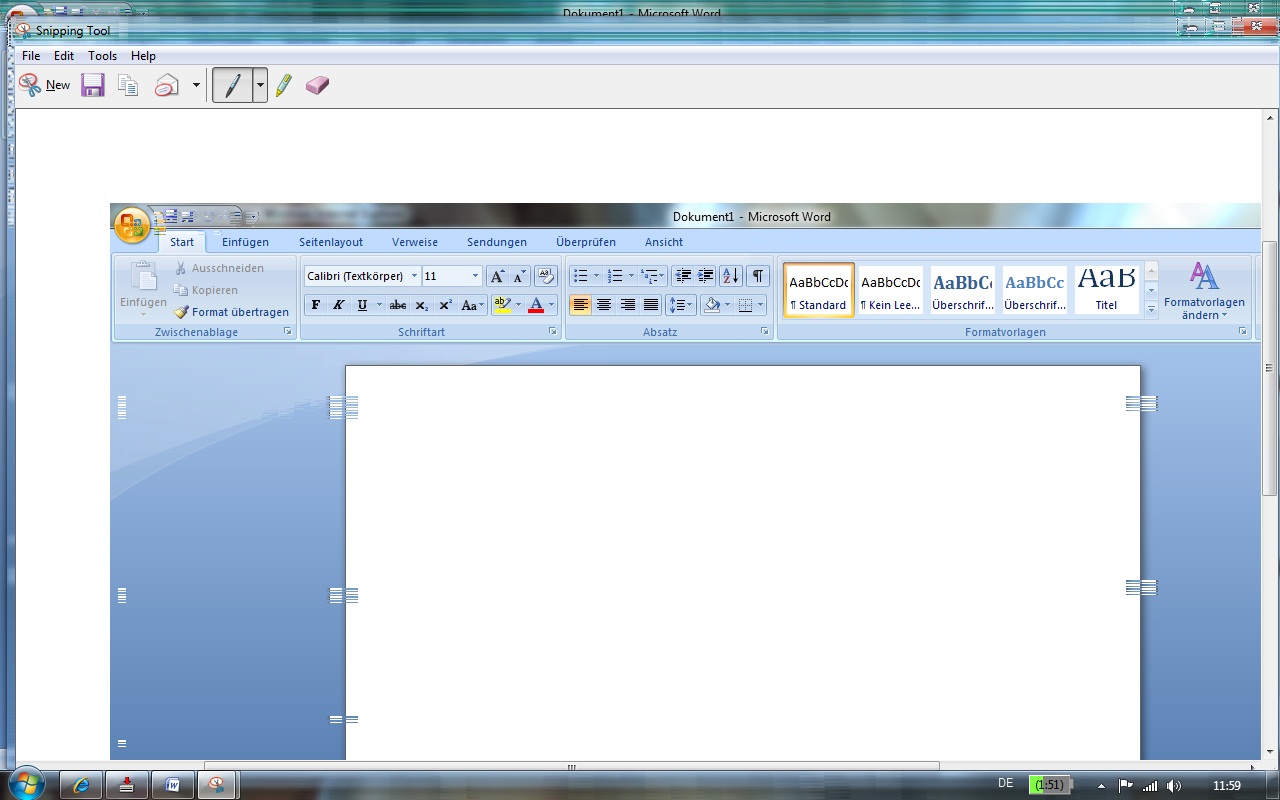Click the increase indent icon
Image resolution: width=1280 pixels, height=800 pixels.
705,276
